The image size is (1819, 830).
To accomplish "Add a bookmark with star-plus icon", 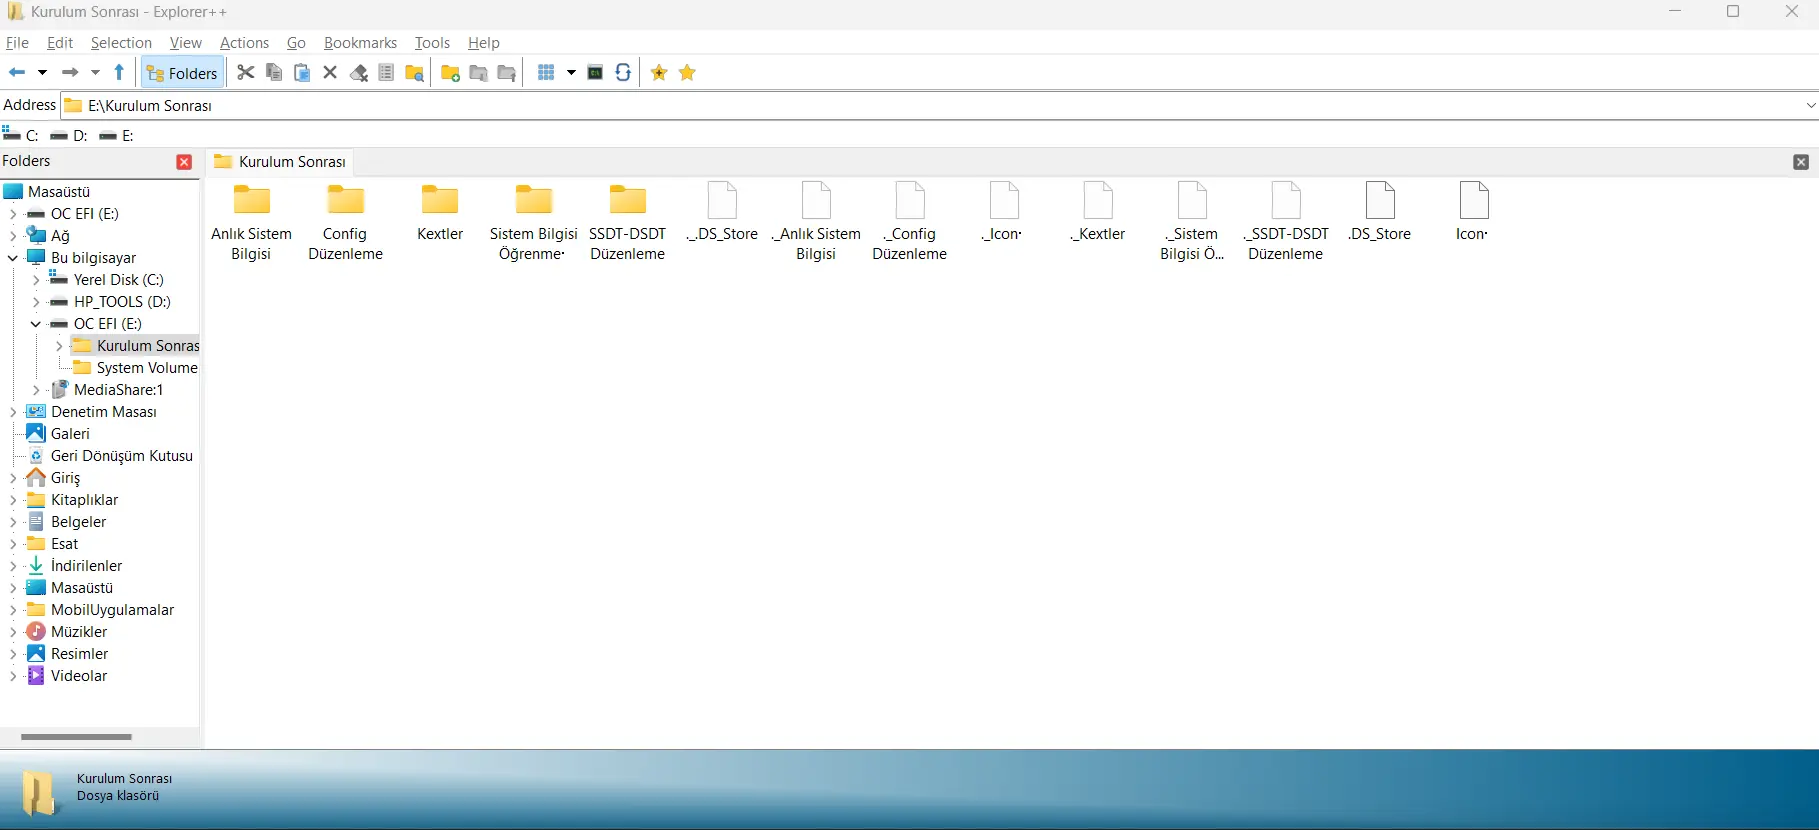I will (x=659, y=73).
